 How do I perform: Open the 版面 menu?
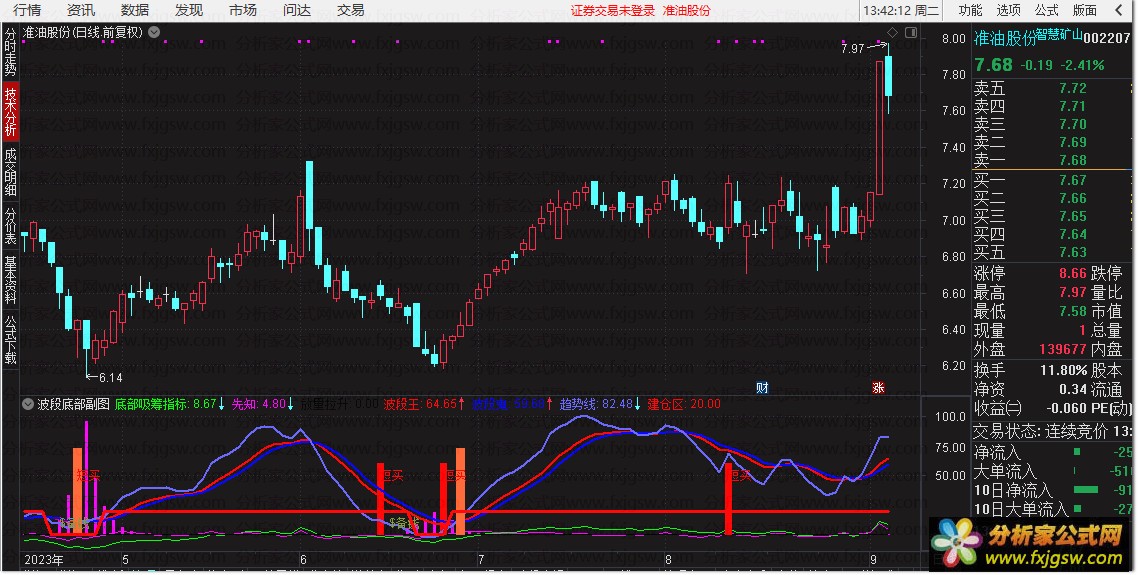point(1085,10)
